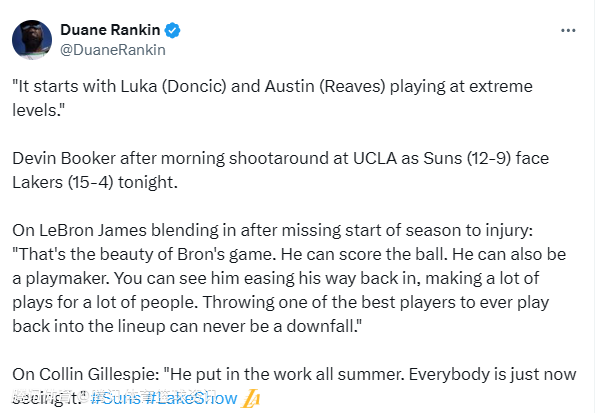The image size is (605, 413).
Task: Click the name "Devin Booker" in the tweet
Action: click(x=62, y=158)
